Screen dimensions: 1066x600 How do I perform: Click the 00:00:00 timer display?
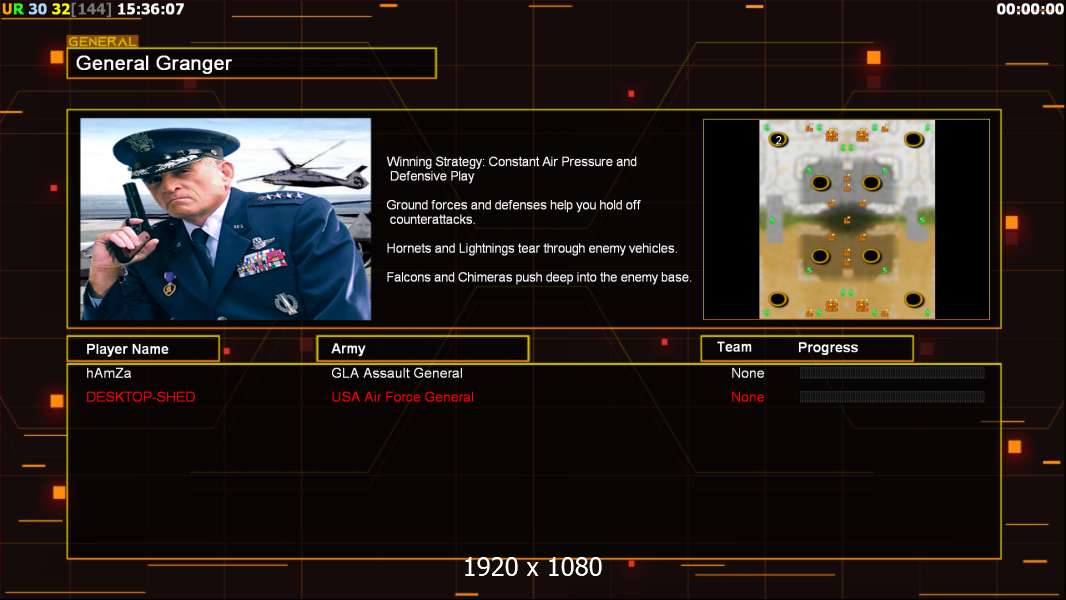pos(1030,9)
